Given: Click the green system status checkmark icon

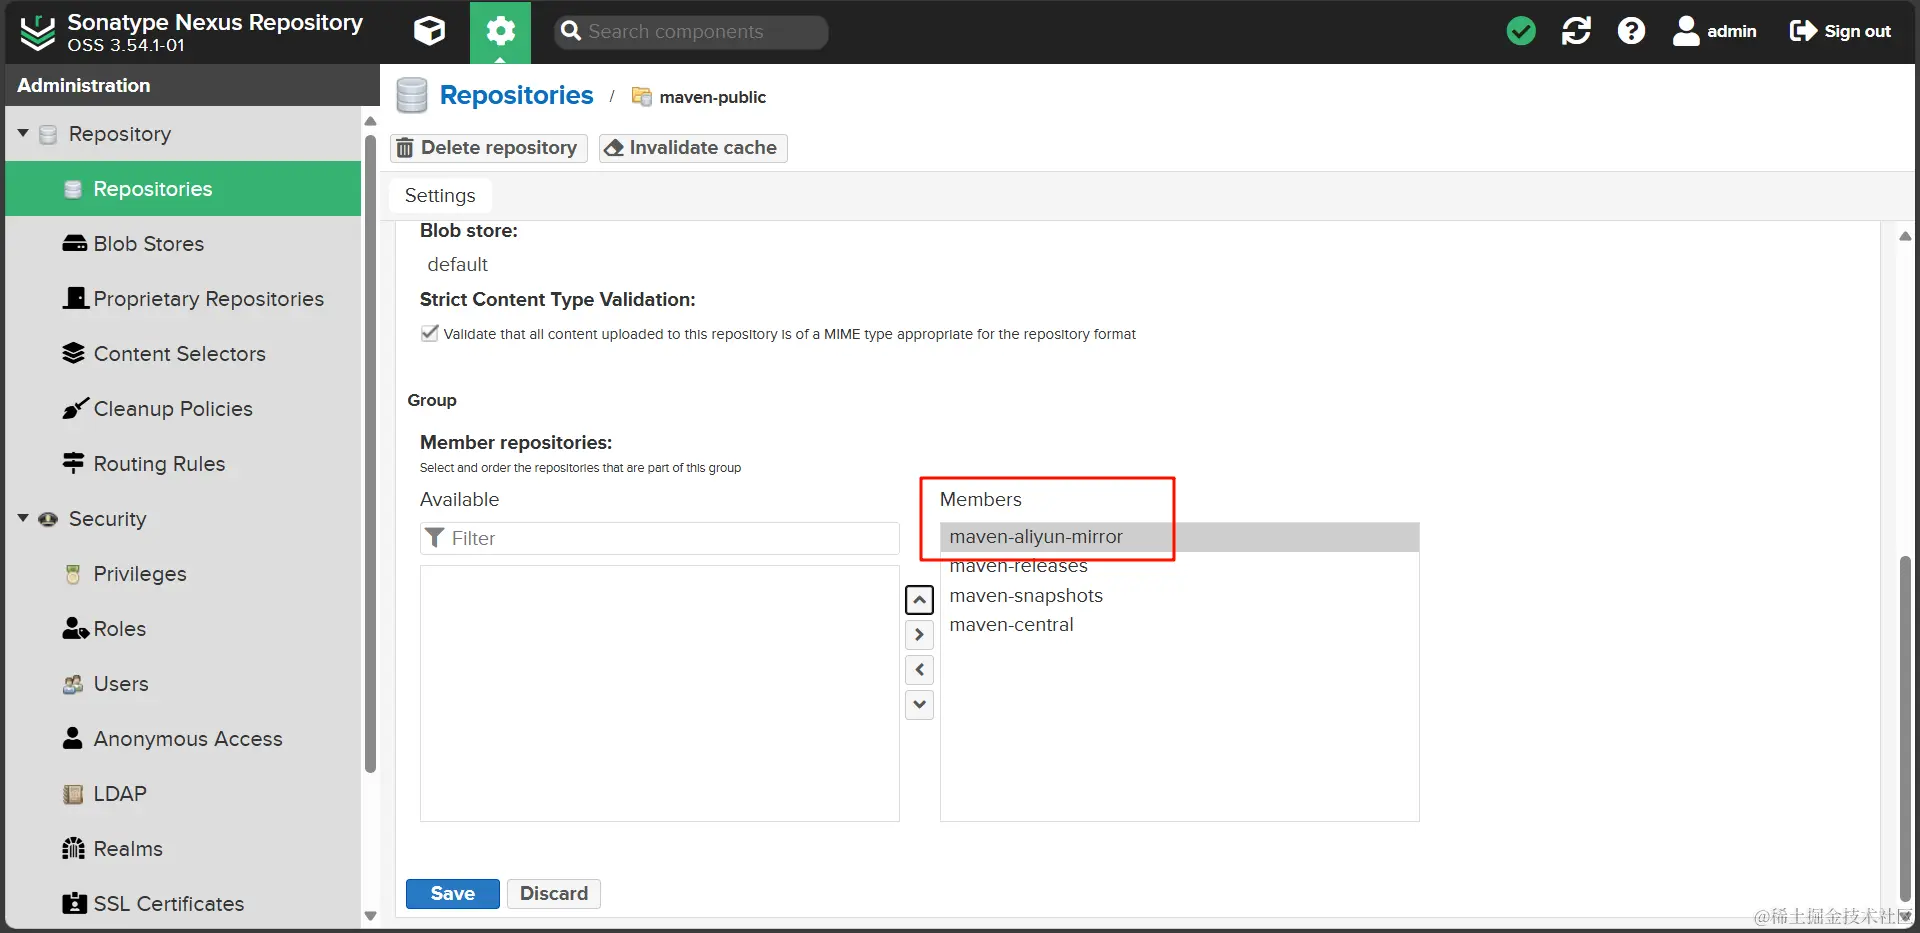Looking at the screenshot, I should pos(1521,32).
